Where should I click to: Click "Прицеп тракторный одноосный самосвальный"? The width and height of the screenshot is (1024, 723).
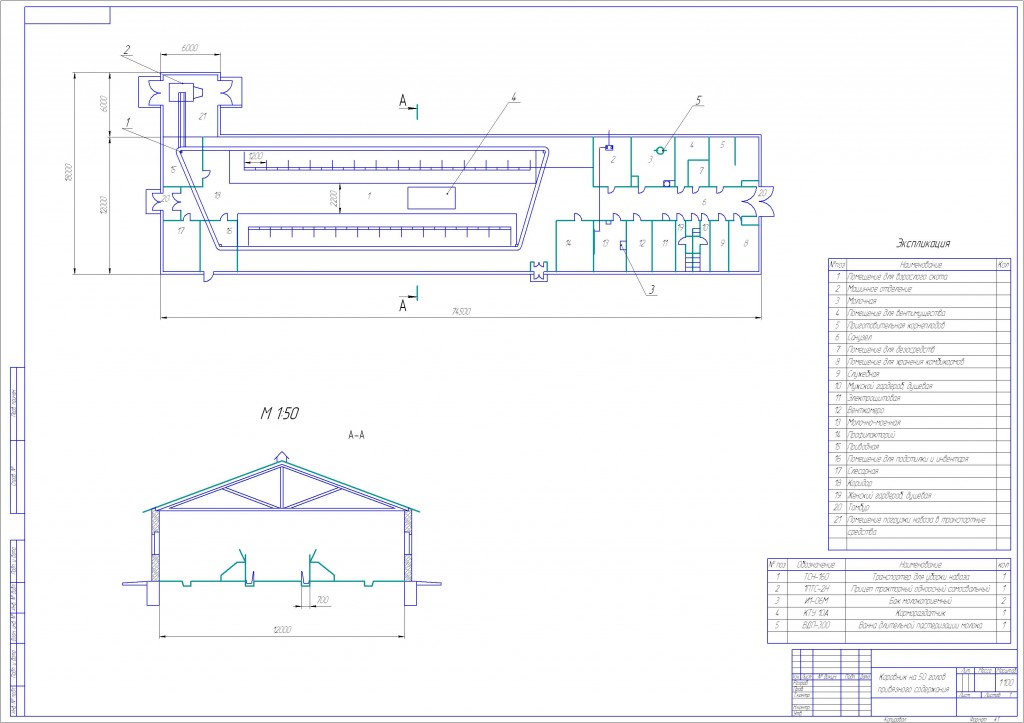point(921,589)
